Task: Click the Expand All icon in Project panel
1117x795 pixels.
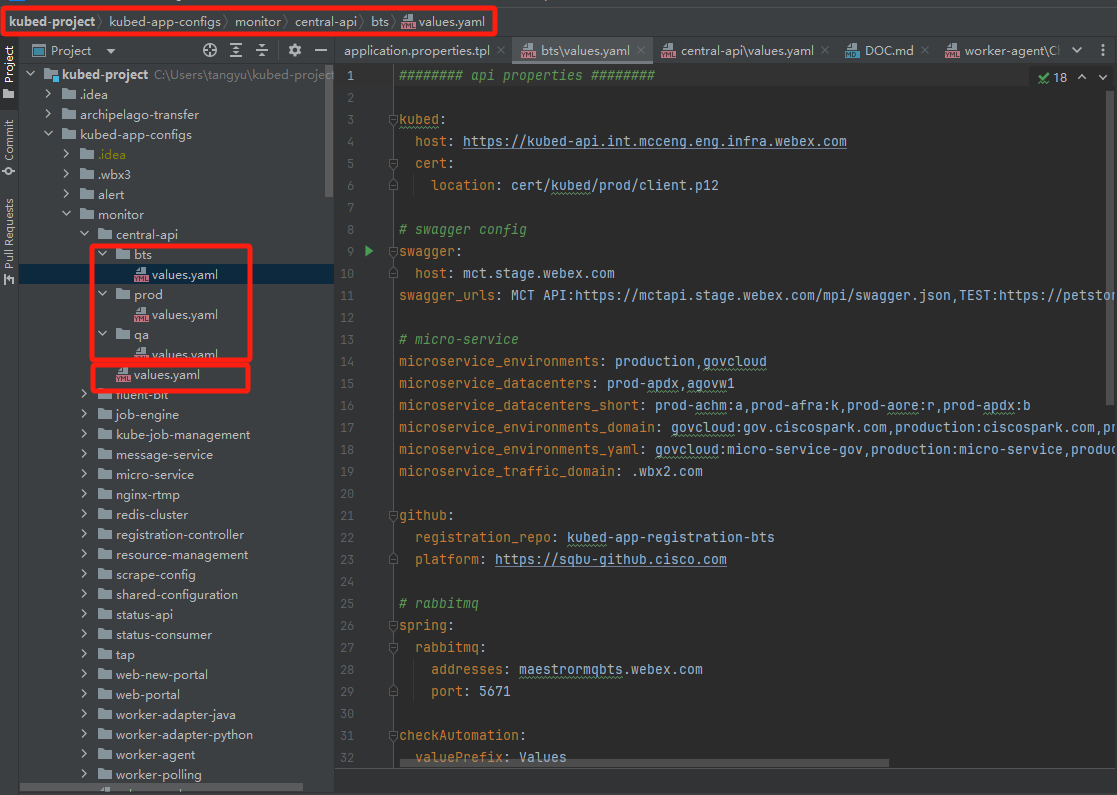Action: [x=236, y=51]
